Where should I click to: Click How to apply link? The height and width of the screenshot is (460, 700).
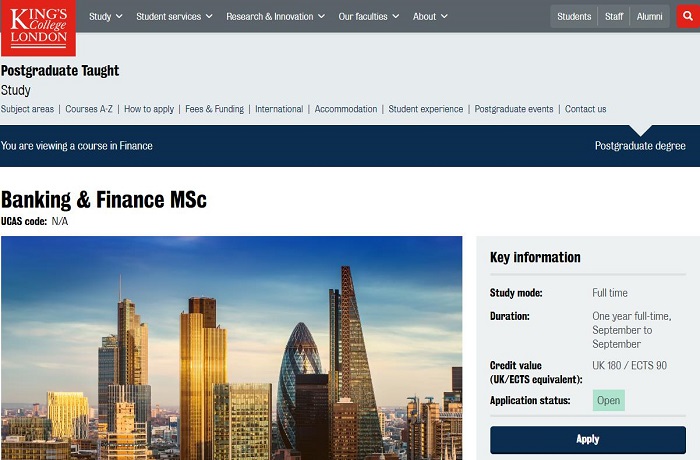click(x=149, y=109)
